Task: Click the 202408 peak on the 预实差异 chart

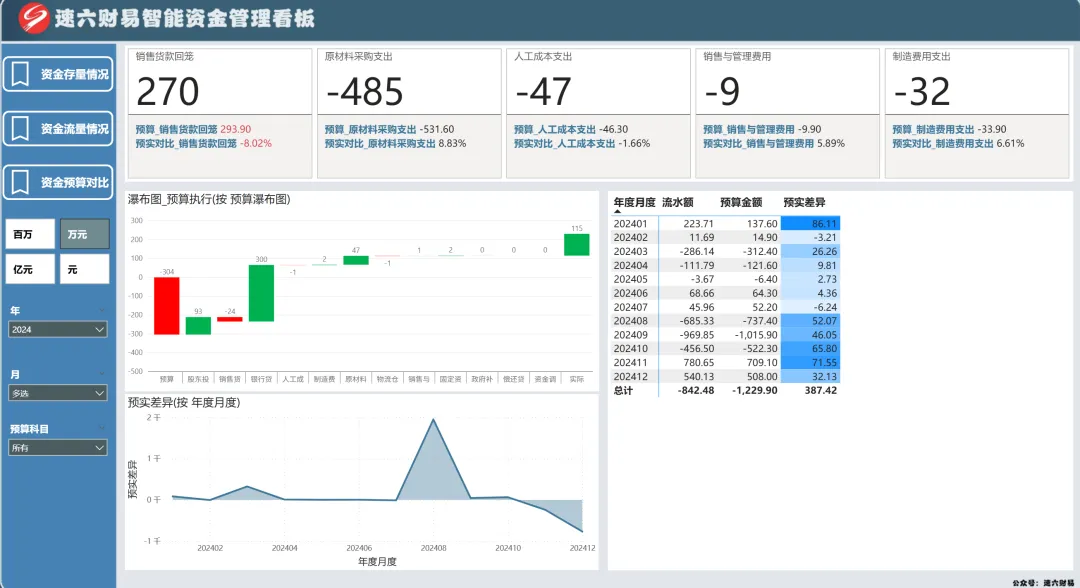Action: click(433, 421)
